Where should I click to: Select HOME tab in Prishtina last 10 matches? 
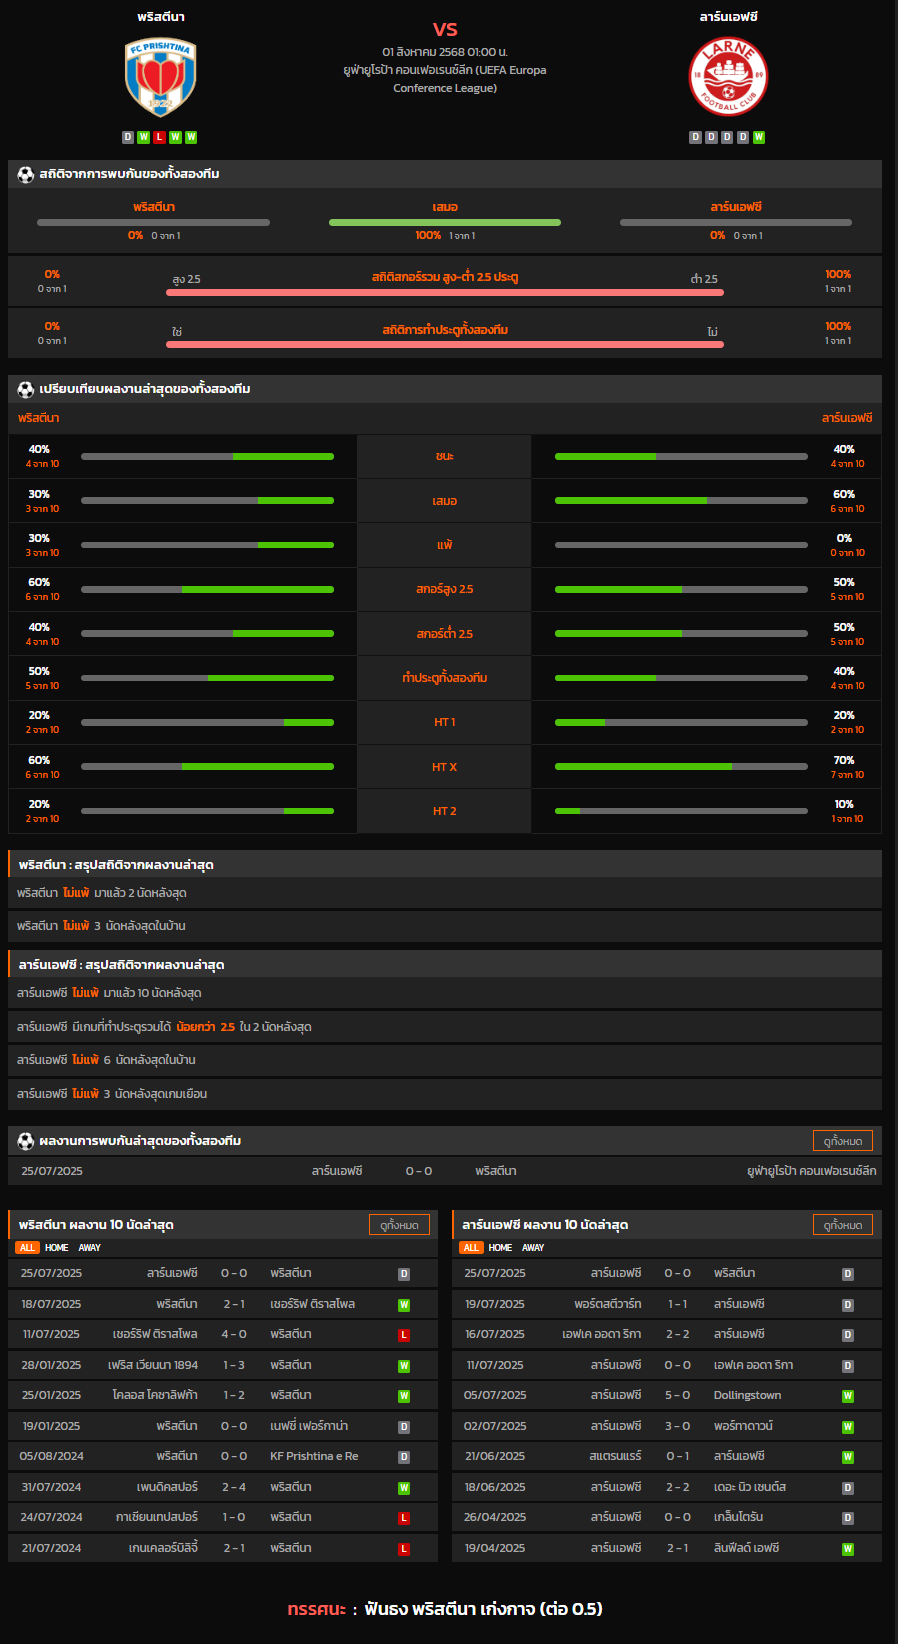57,1248
